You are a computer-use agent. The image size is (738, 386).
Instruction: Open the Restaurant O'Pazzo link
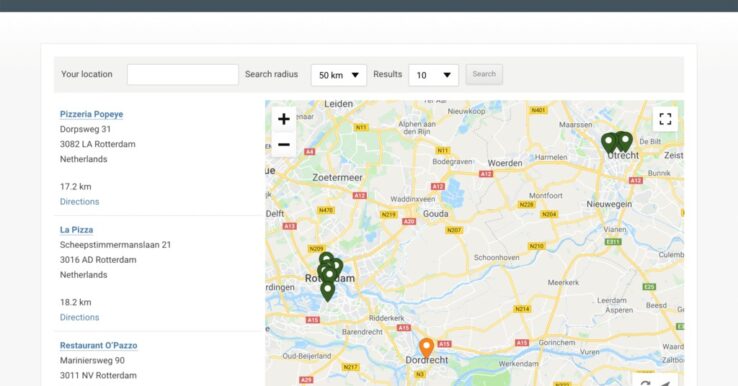coord(98,346)
